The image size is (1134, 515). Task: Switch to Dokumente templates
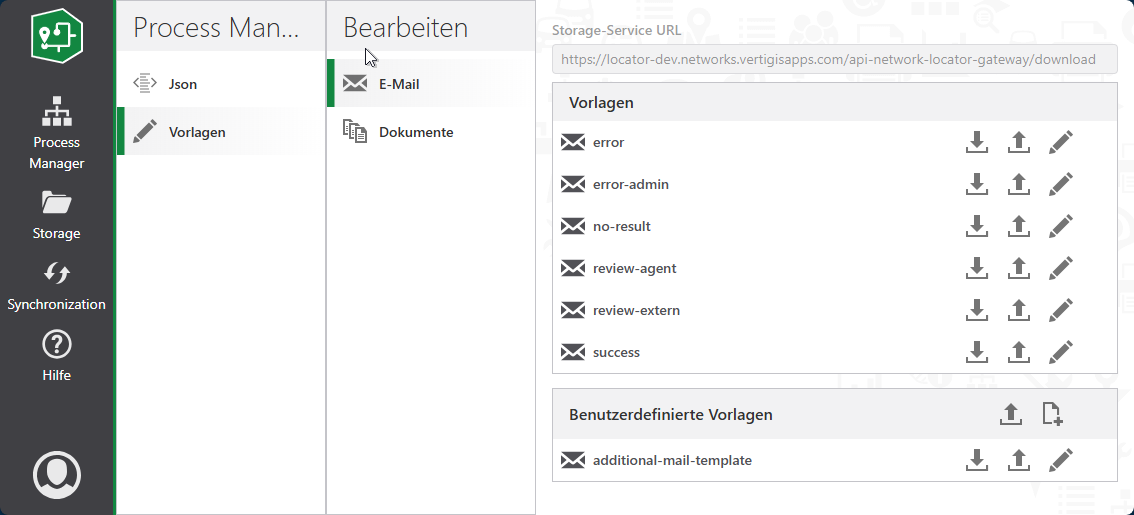[x=415, y=132]
